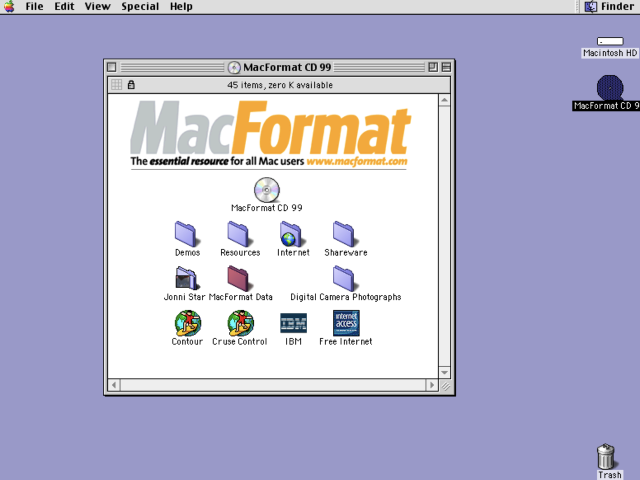The image size is (640, 480).
Task: Click the vertical scrollbar up arrow
Action: pos(444,100)
